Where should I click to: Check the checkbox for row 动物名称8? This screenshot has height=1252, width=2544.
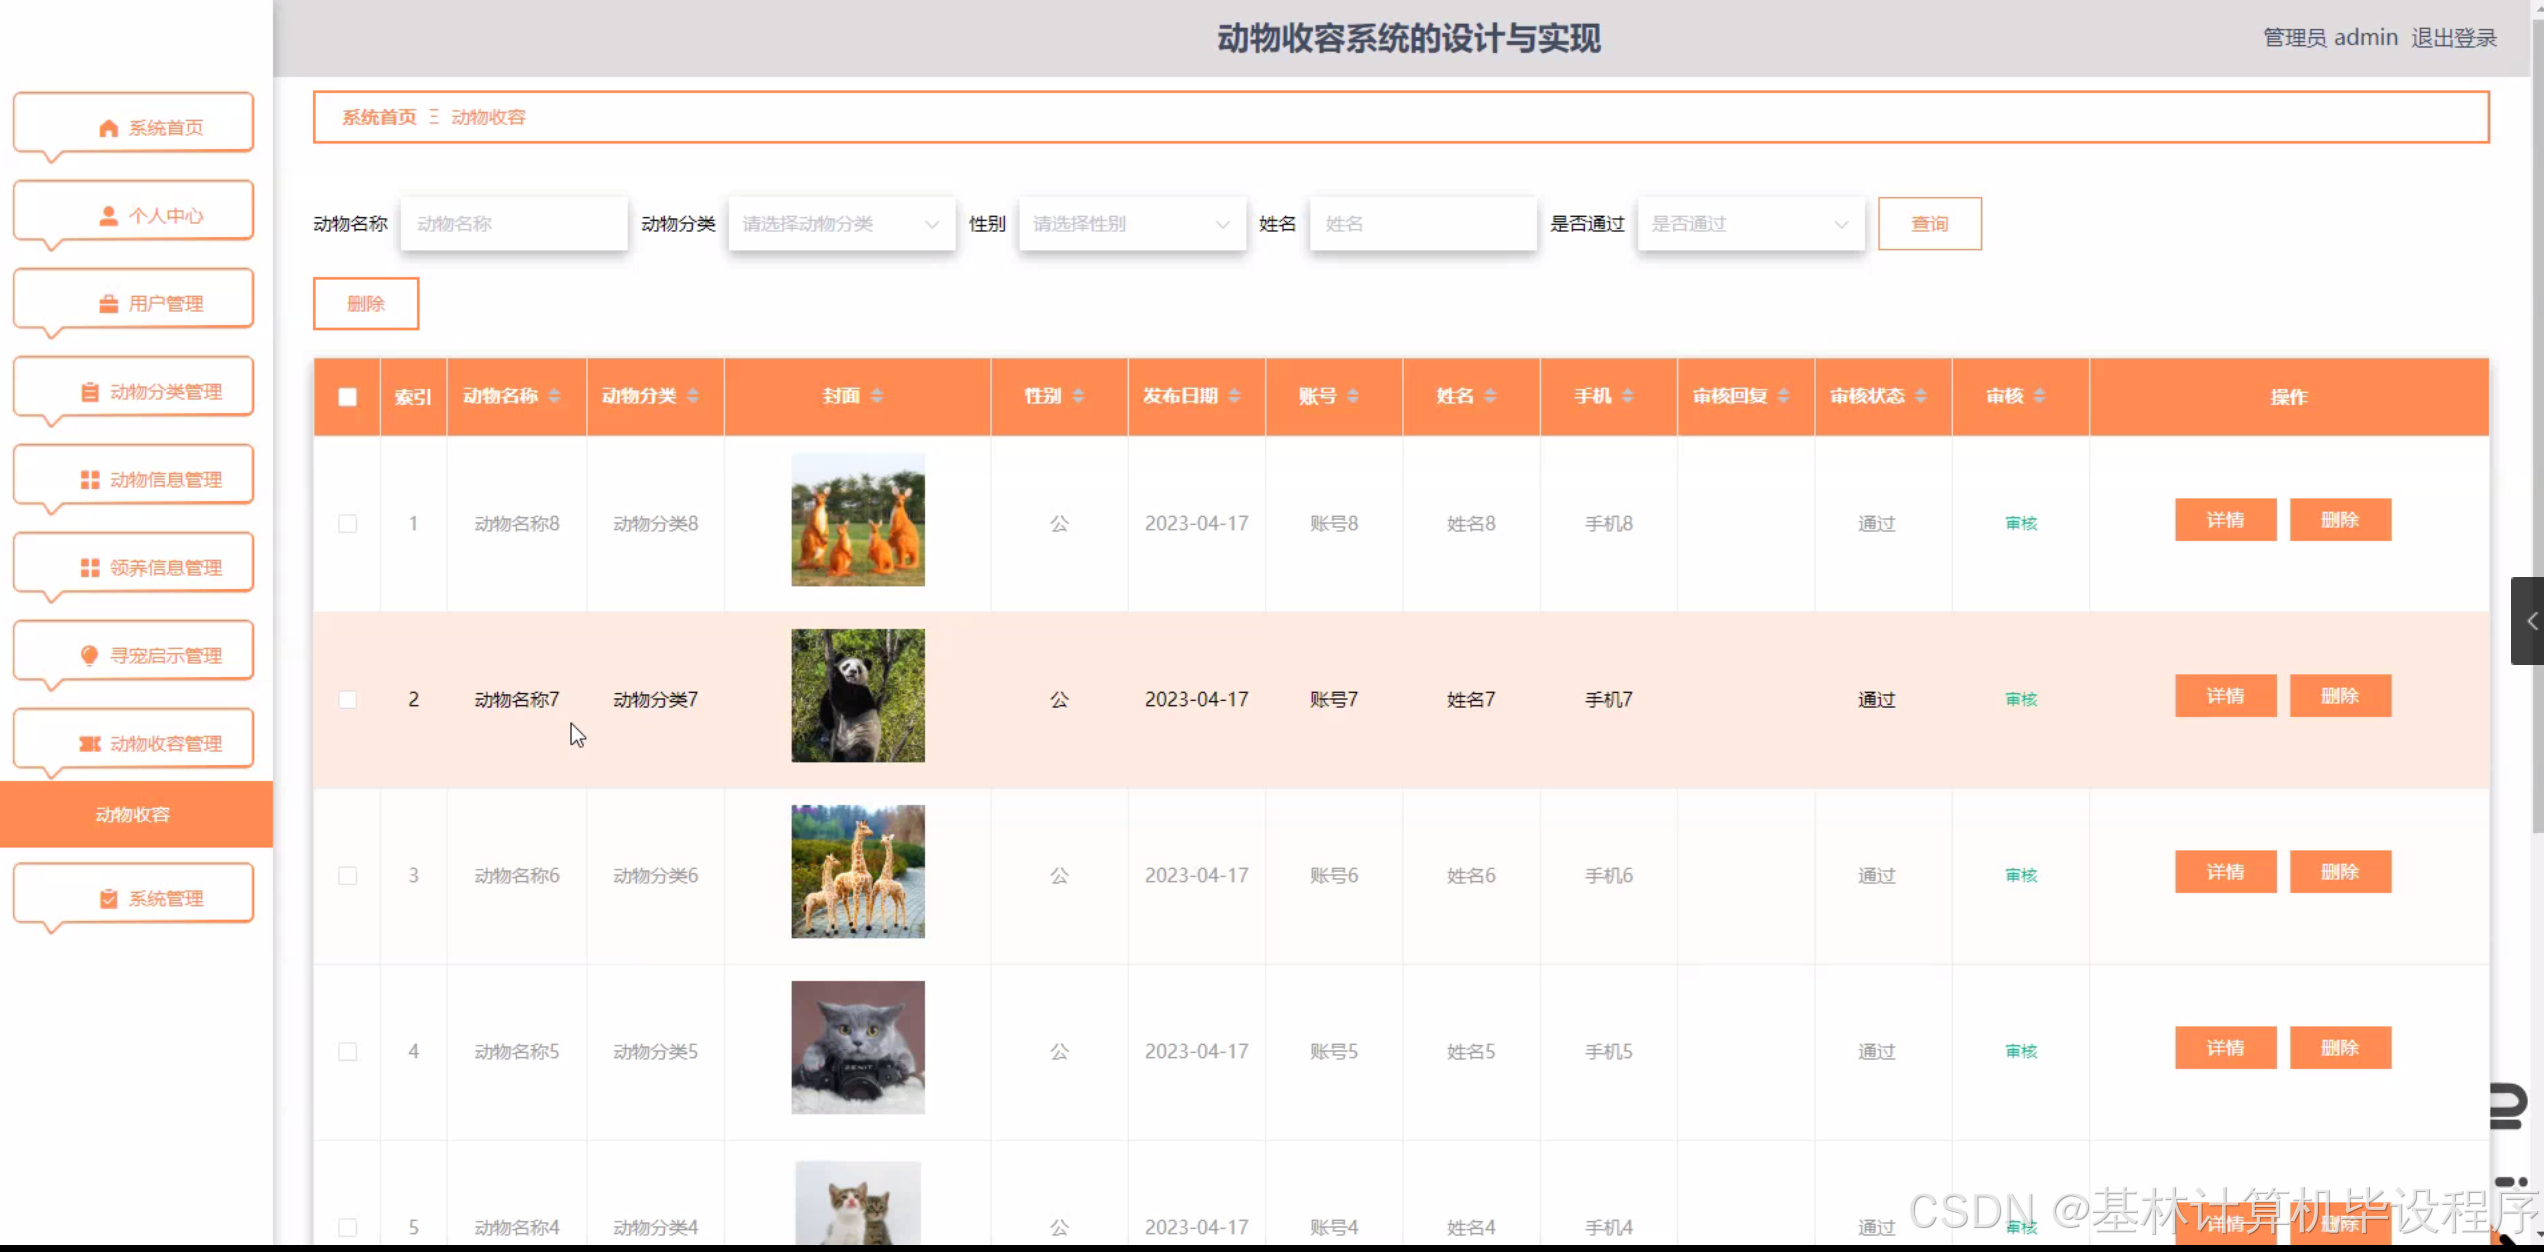coord(347,524)
